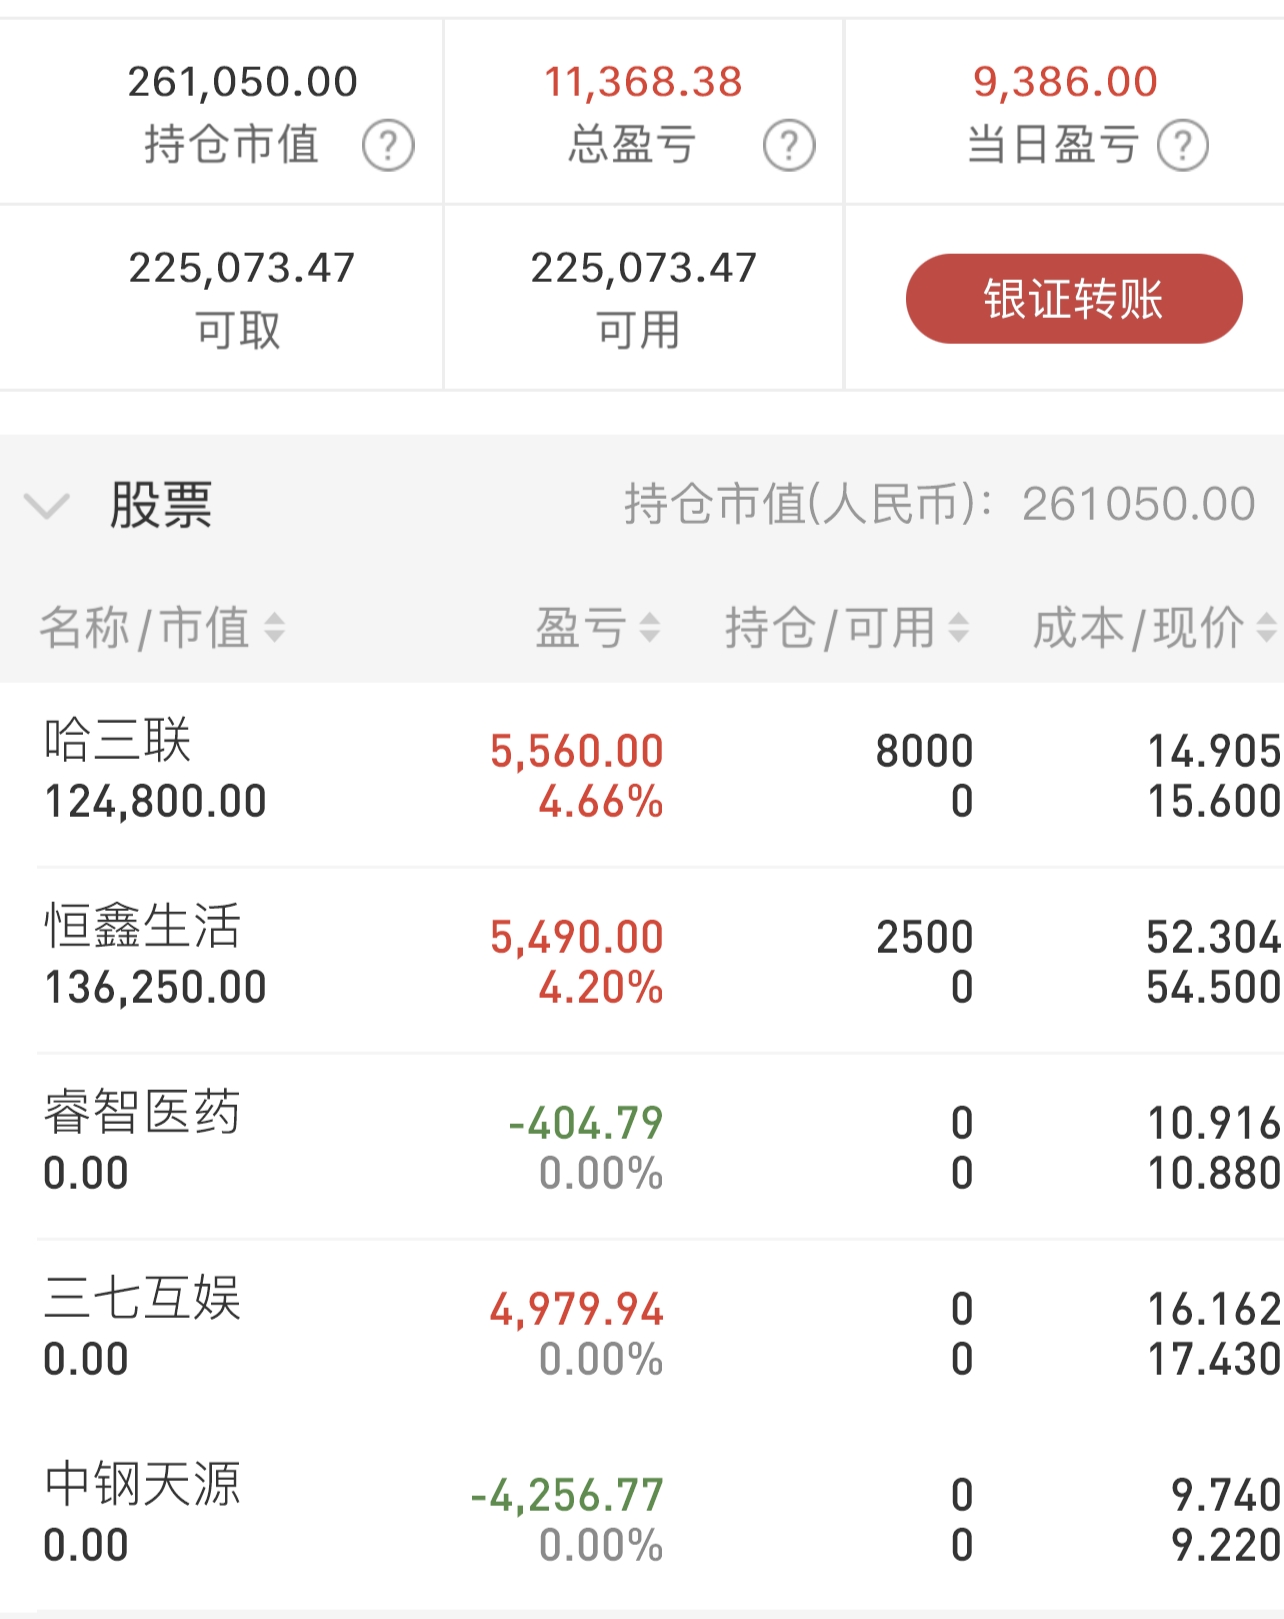The height and width of the screenshot is (1619, 1284).
Task: Tap the 可用 balance cell
Action: pos(643,298)
